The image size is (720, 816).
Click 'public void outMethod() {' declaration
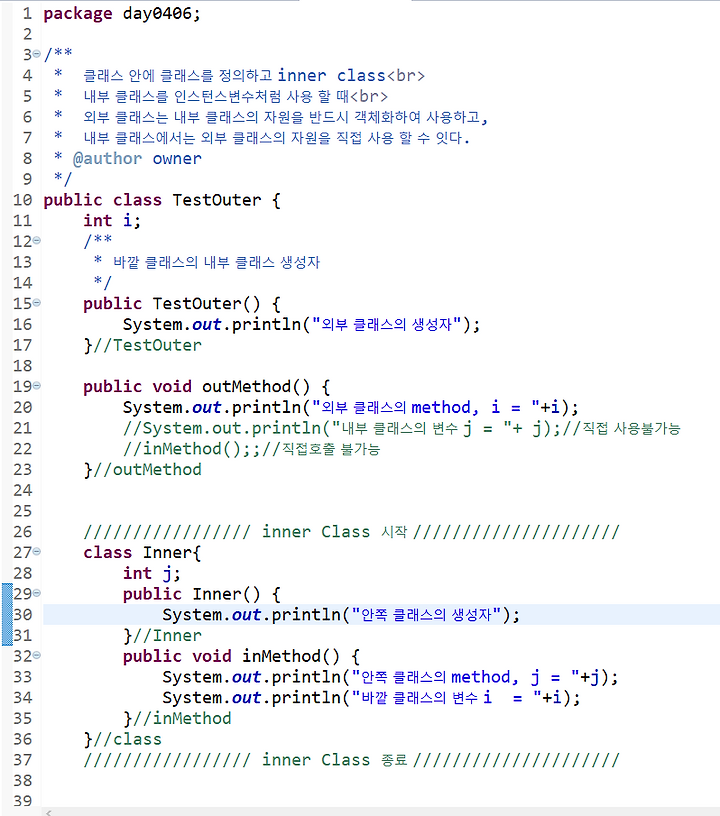point(207,387)
